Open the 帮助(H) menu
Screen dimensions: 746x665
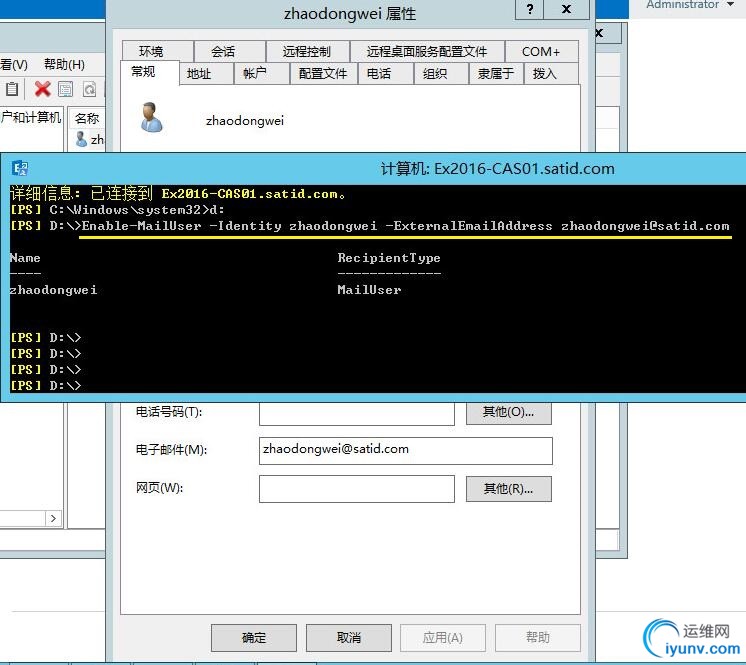click(x=64, y=64)
